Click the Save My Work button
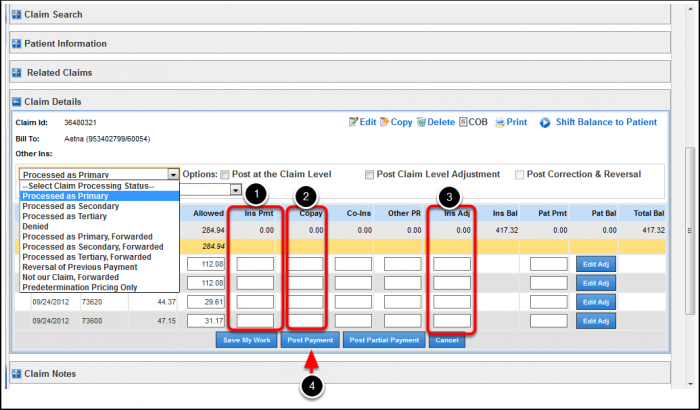 coord(244,340)
